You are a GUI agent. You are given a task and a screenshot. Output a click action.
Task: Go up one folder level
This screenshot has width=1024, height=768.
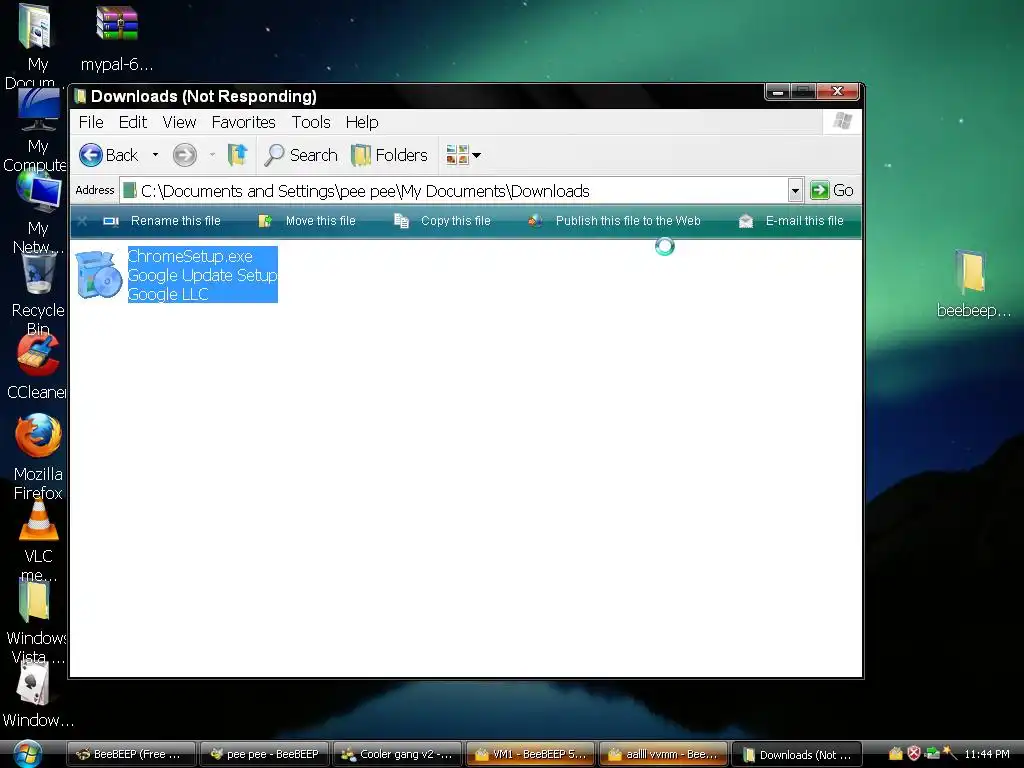point(237,155)
